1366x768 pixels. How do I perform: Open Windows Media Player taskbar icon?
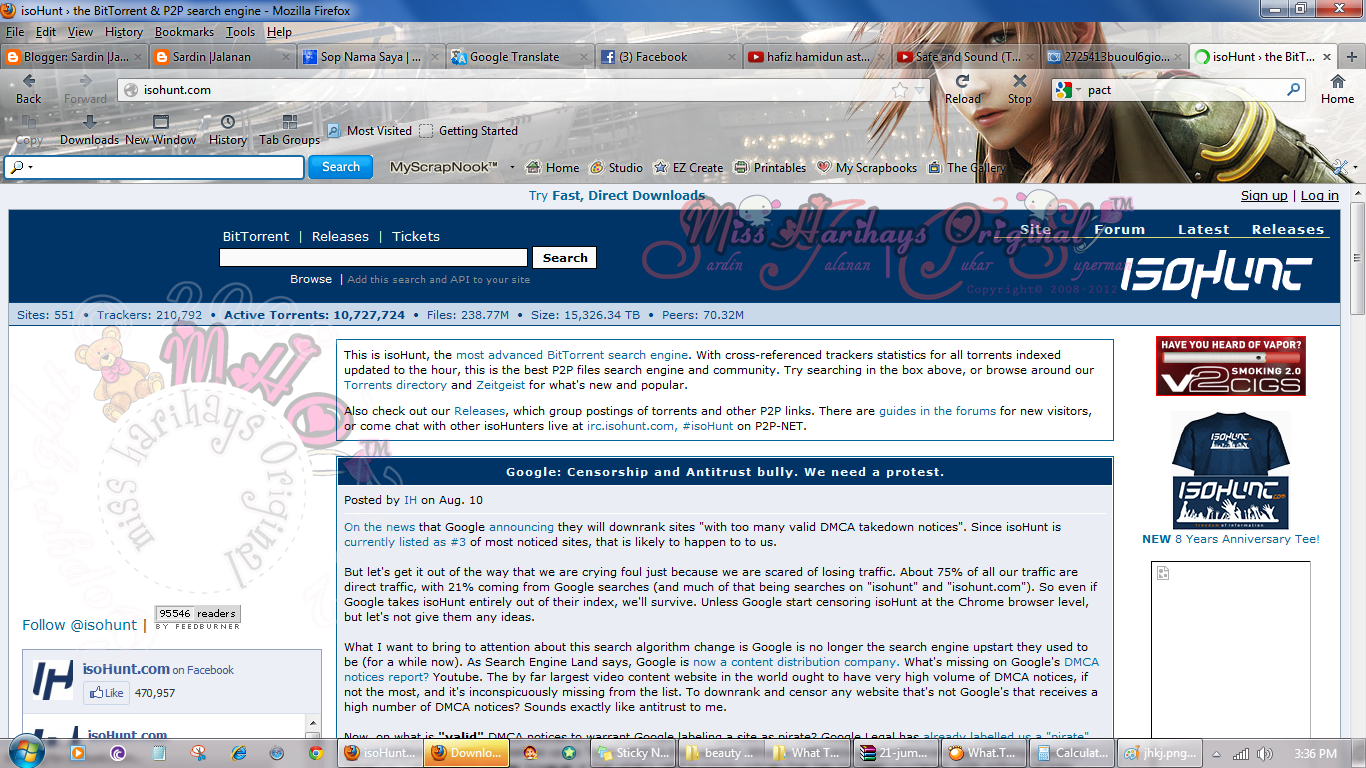(x=79, y=753)
